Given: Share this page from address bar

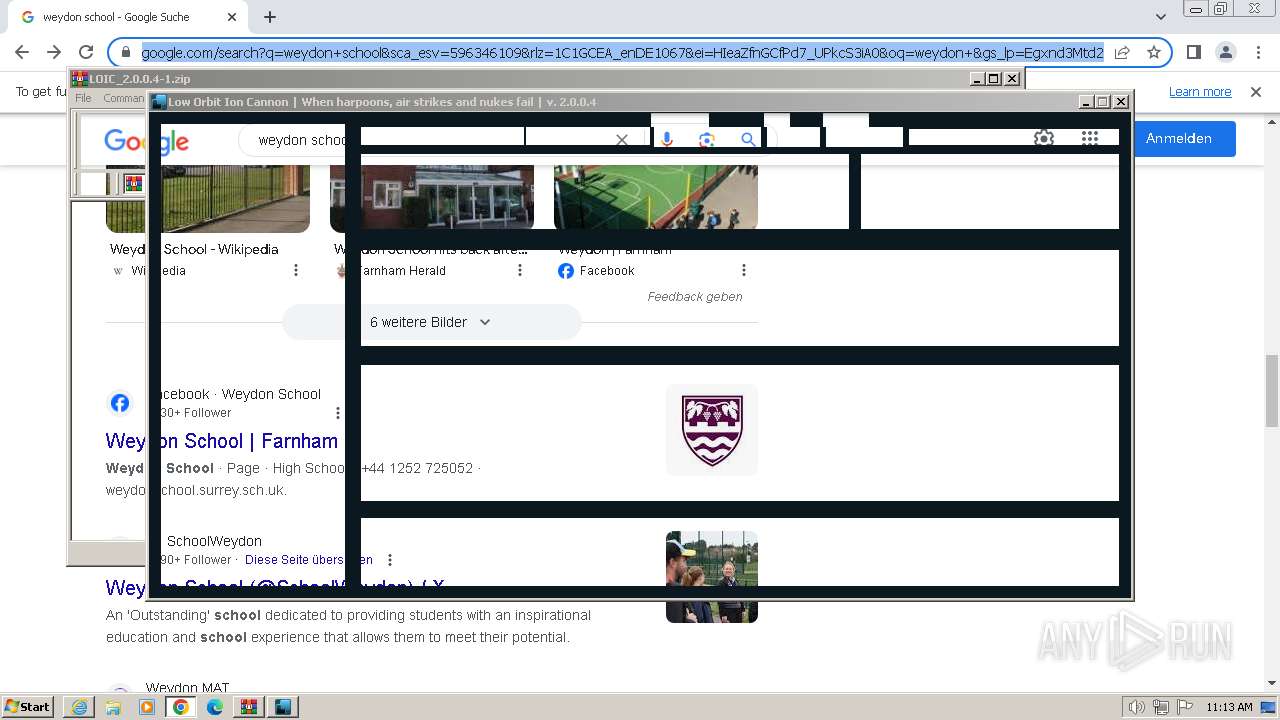Looking at the screenshot, I should point(1122,52).
